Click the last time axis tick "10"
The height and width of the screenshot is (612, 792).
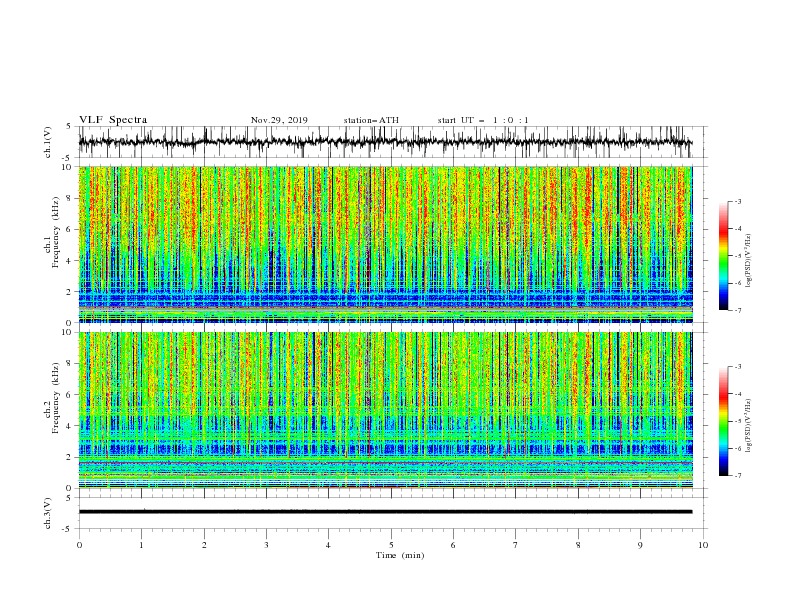(x=703, y=545)
